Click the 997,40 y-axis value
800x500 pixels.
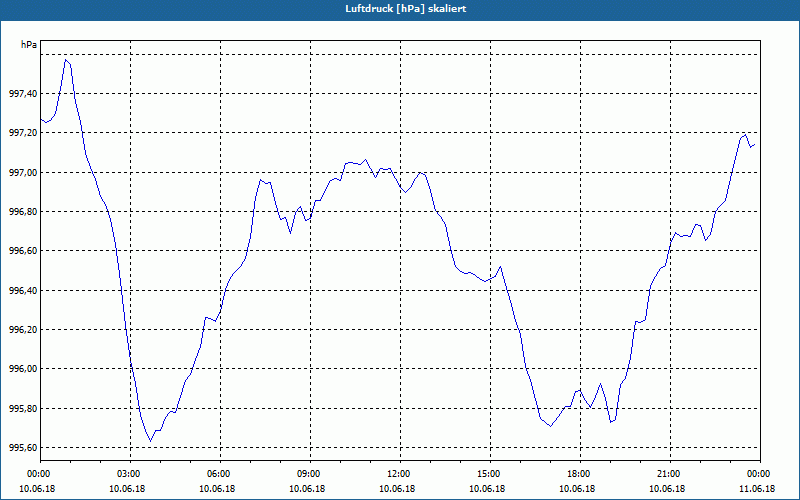pos(23,93)
